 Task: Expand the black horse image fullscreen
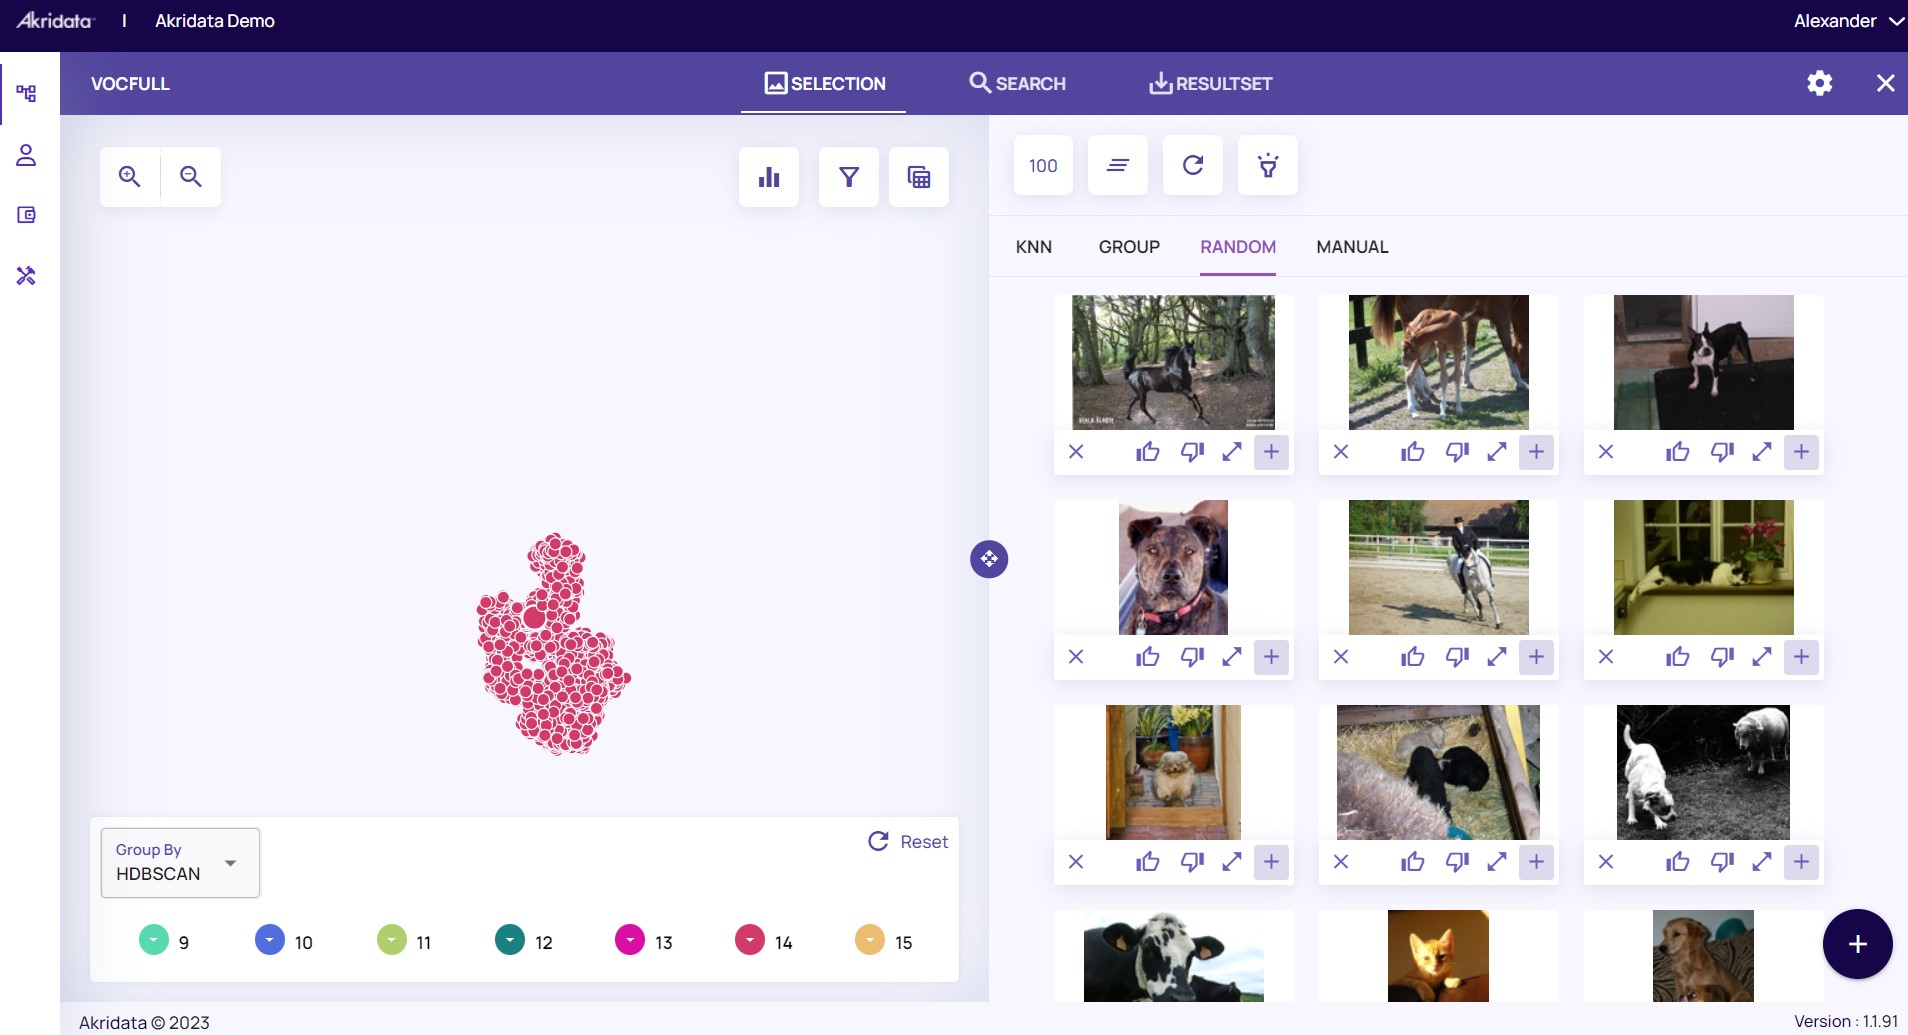click(1232, 452)
